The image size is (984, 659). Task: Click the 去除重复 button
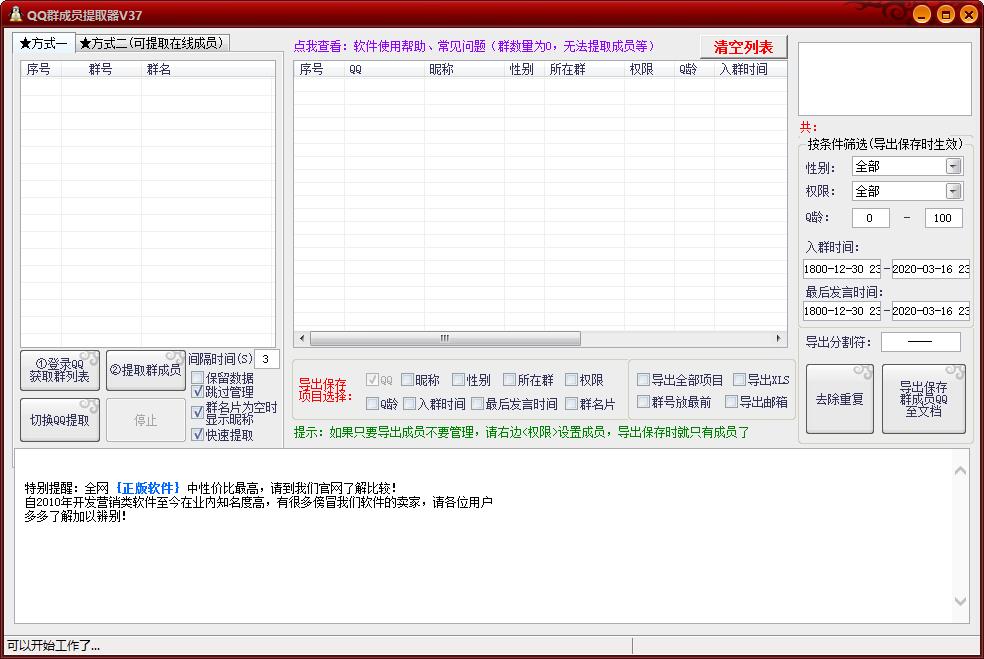[840, 399]
